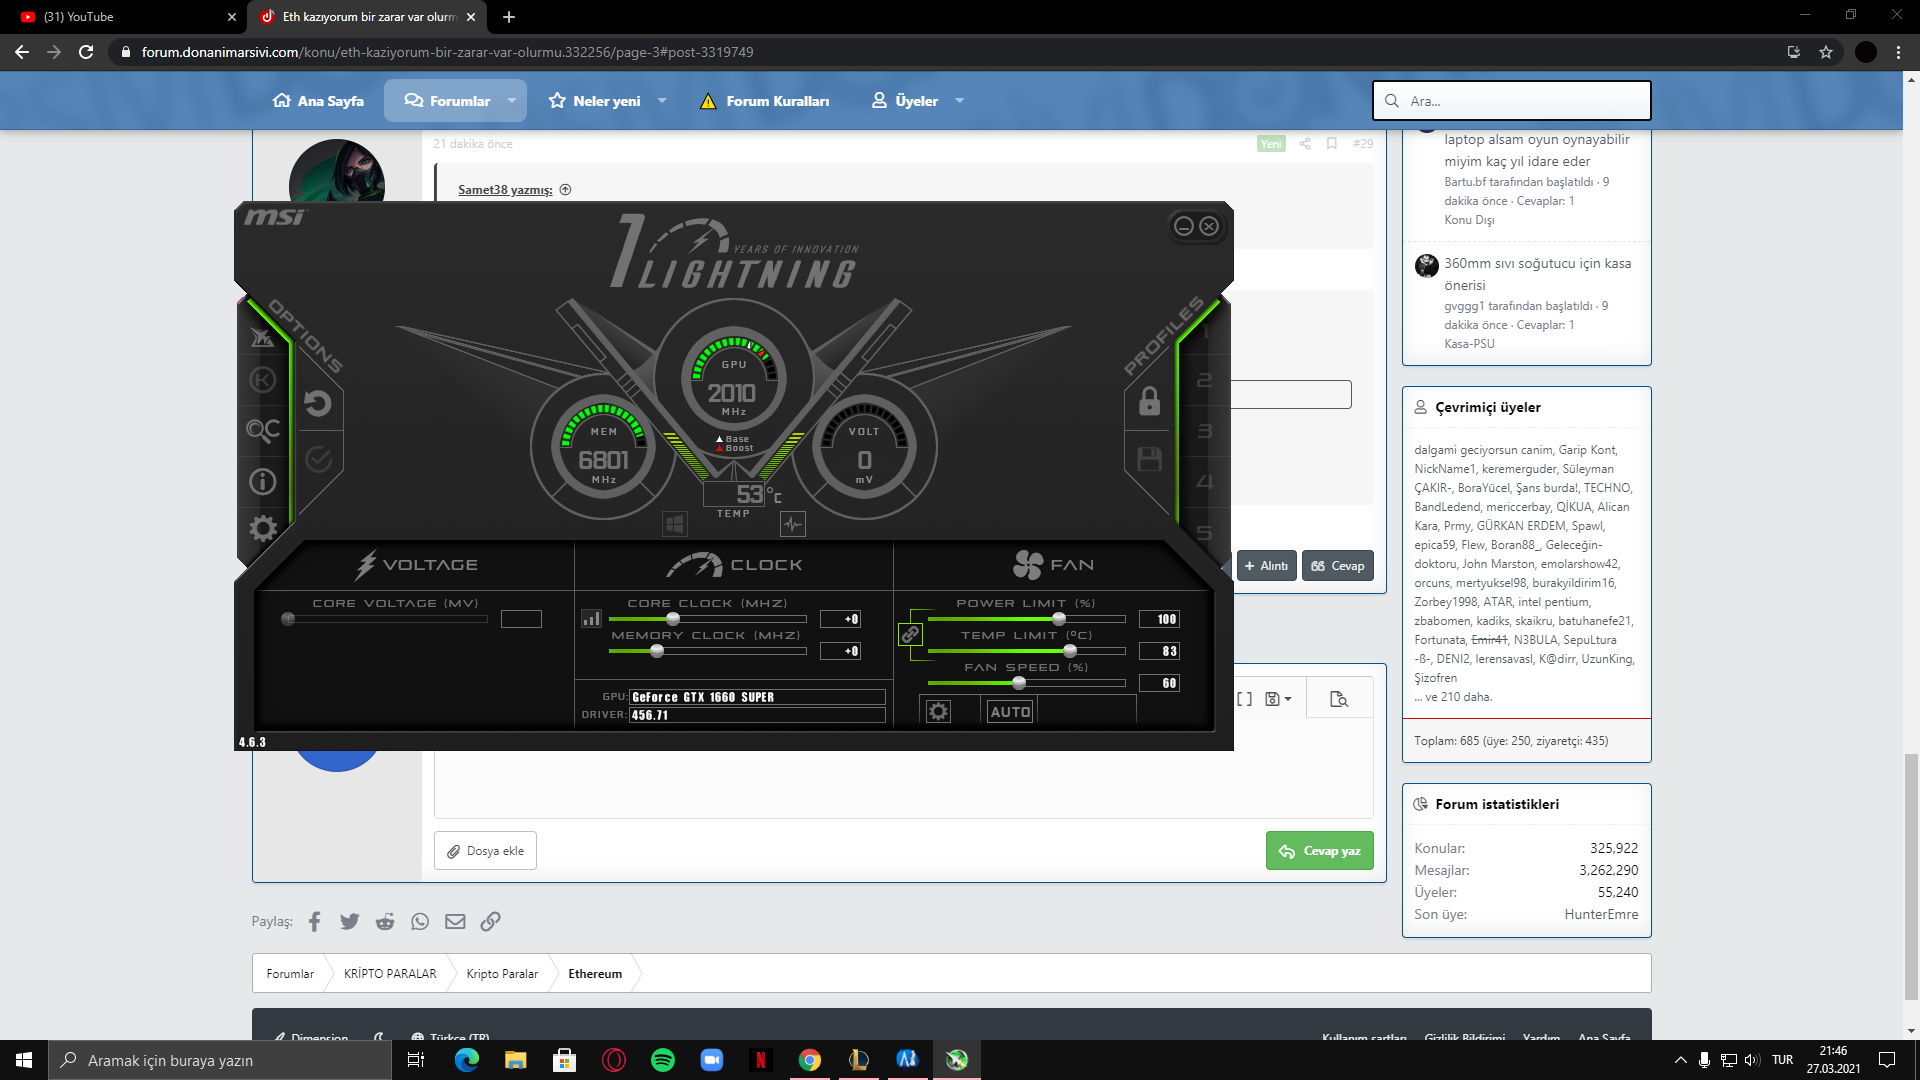Click the Ara search box
This screenshot has height=1080, width=1920.
click(x=1511, y=101)
